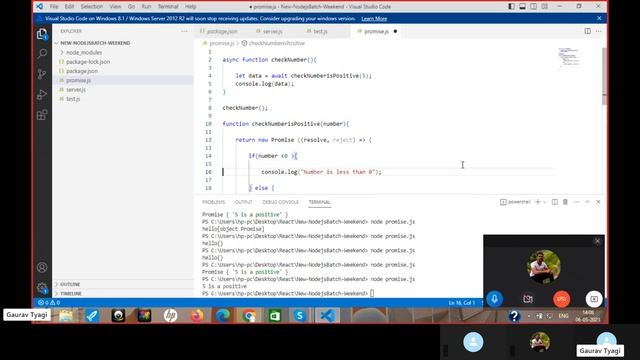The height and width of the screenshot is (360, 640).
Task: Split the terminal pane
Action: pyautogui.click(x=554, y=202)
